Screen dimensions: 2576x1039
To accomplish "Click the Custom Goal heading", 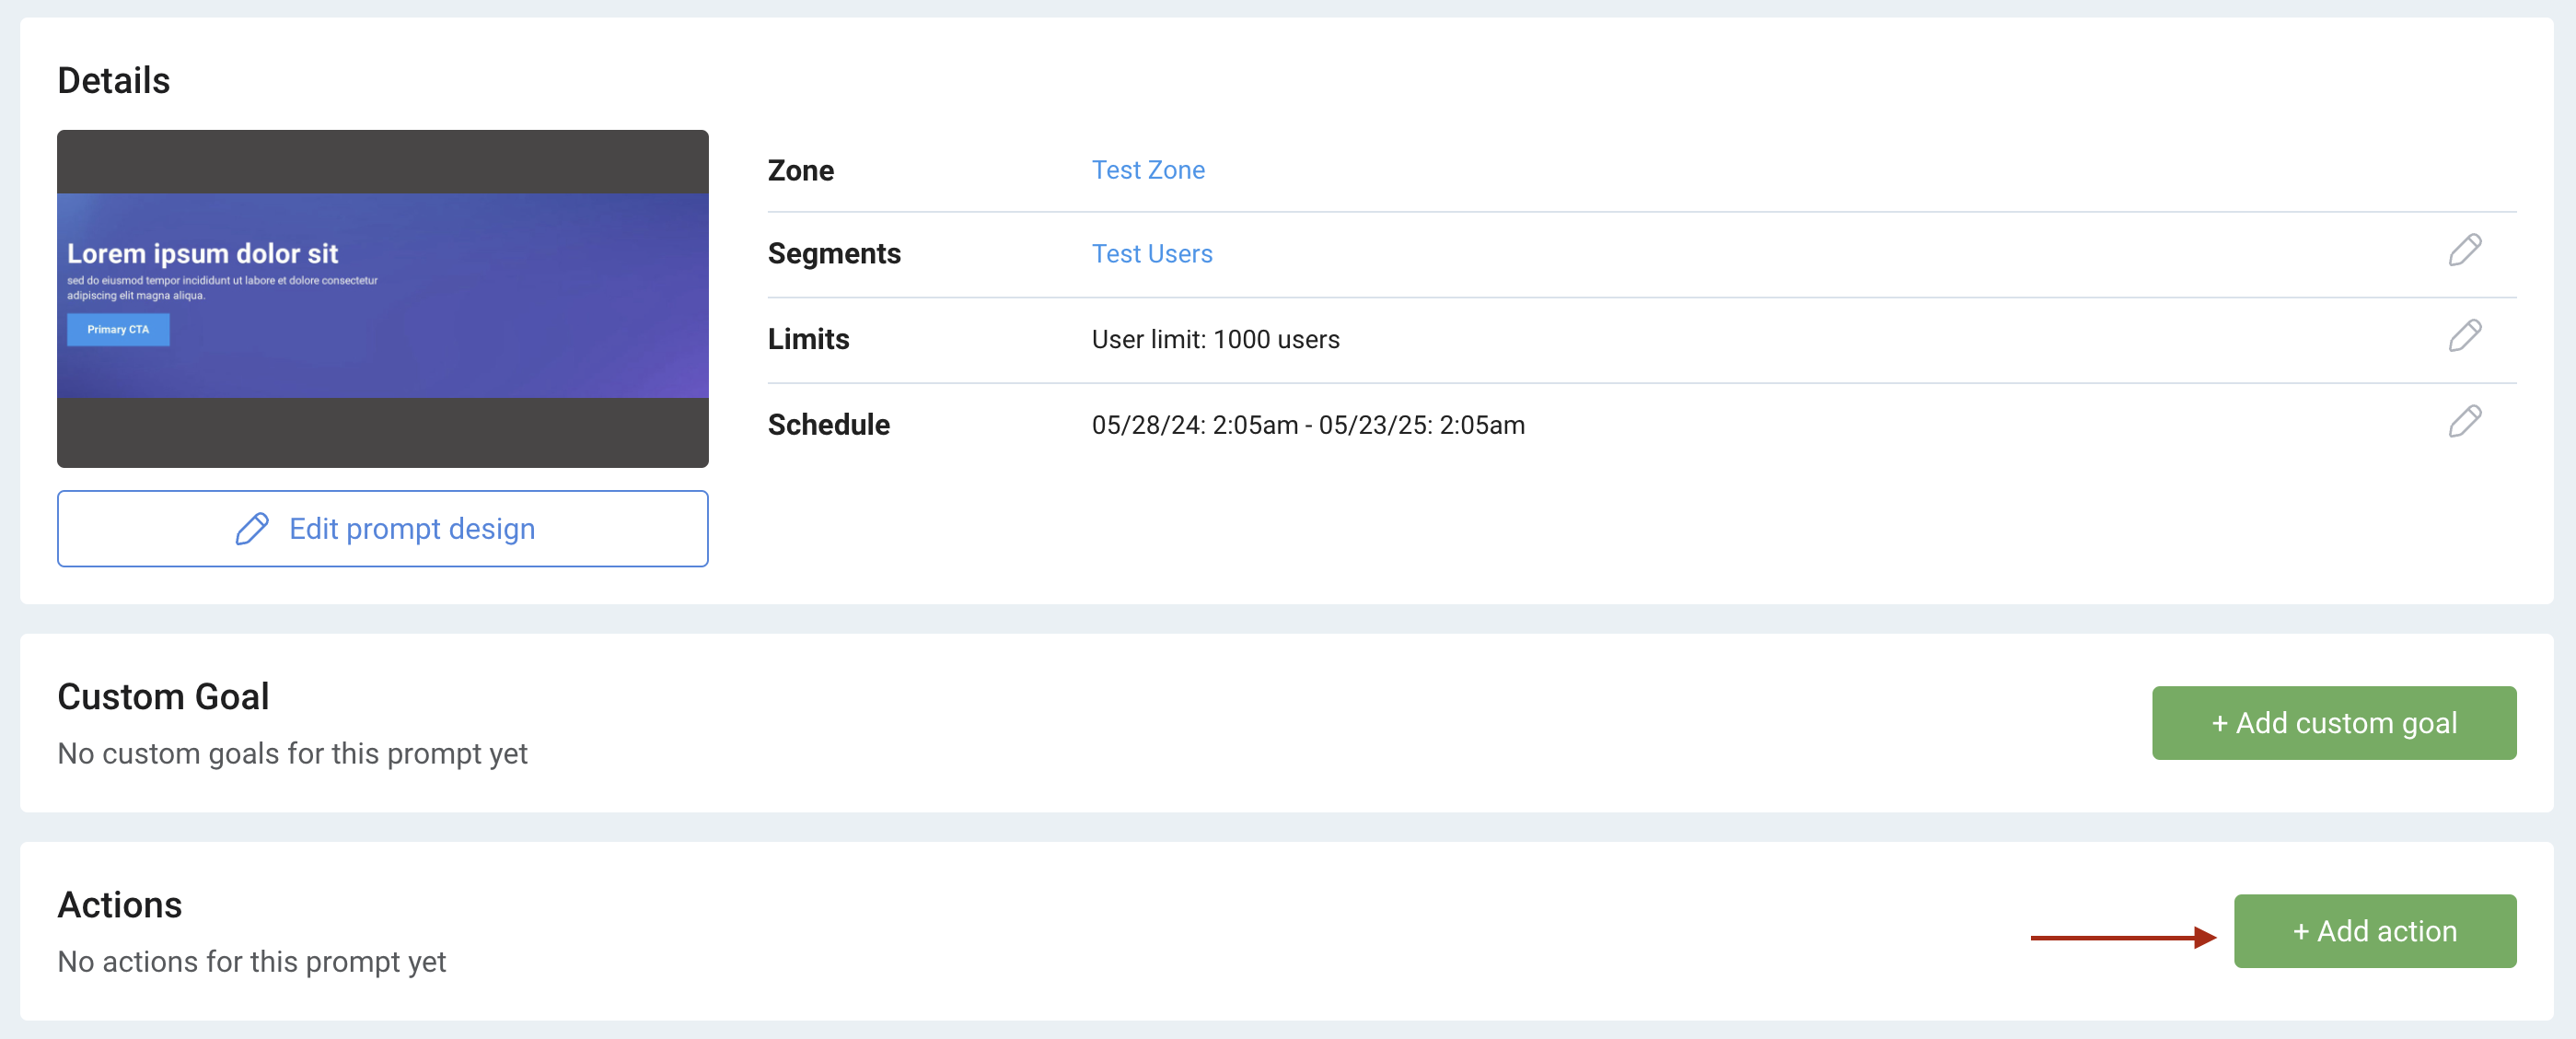I will pos(163,696).
